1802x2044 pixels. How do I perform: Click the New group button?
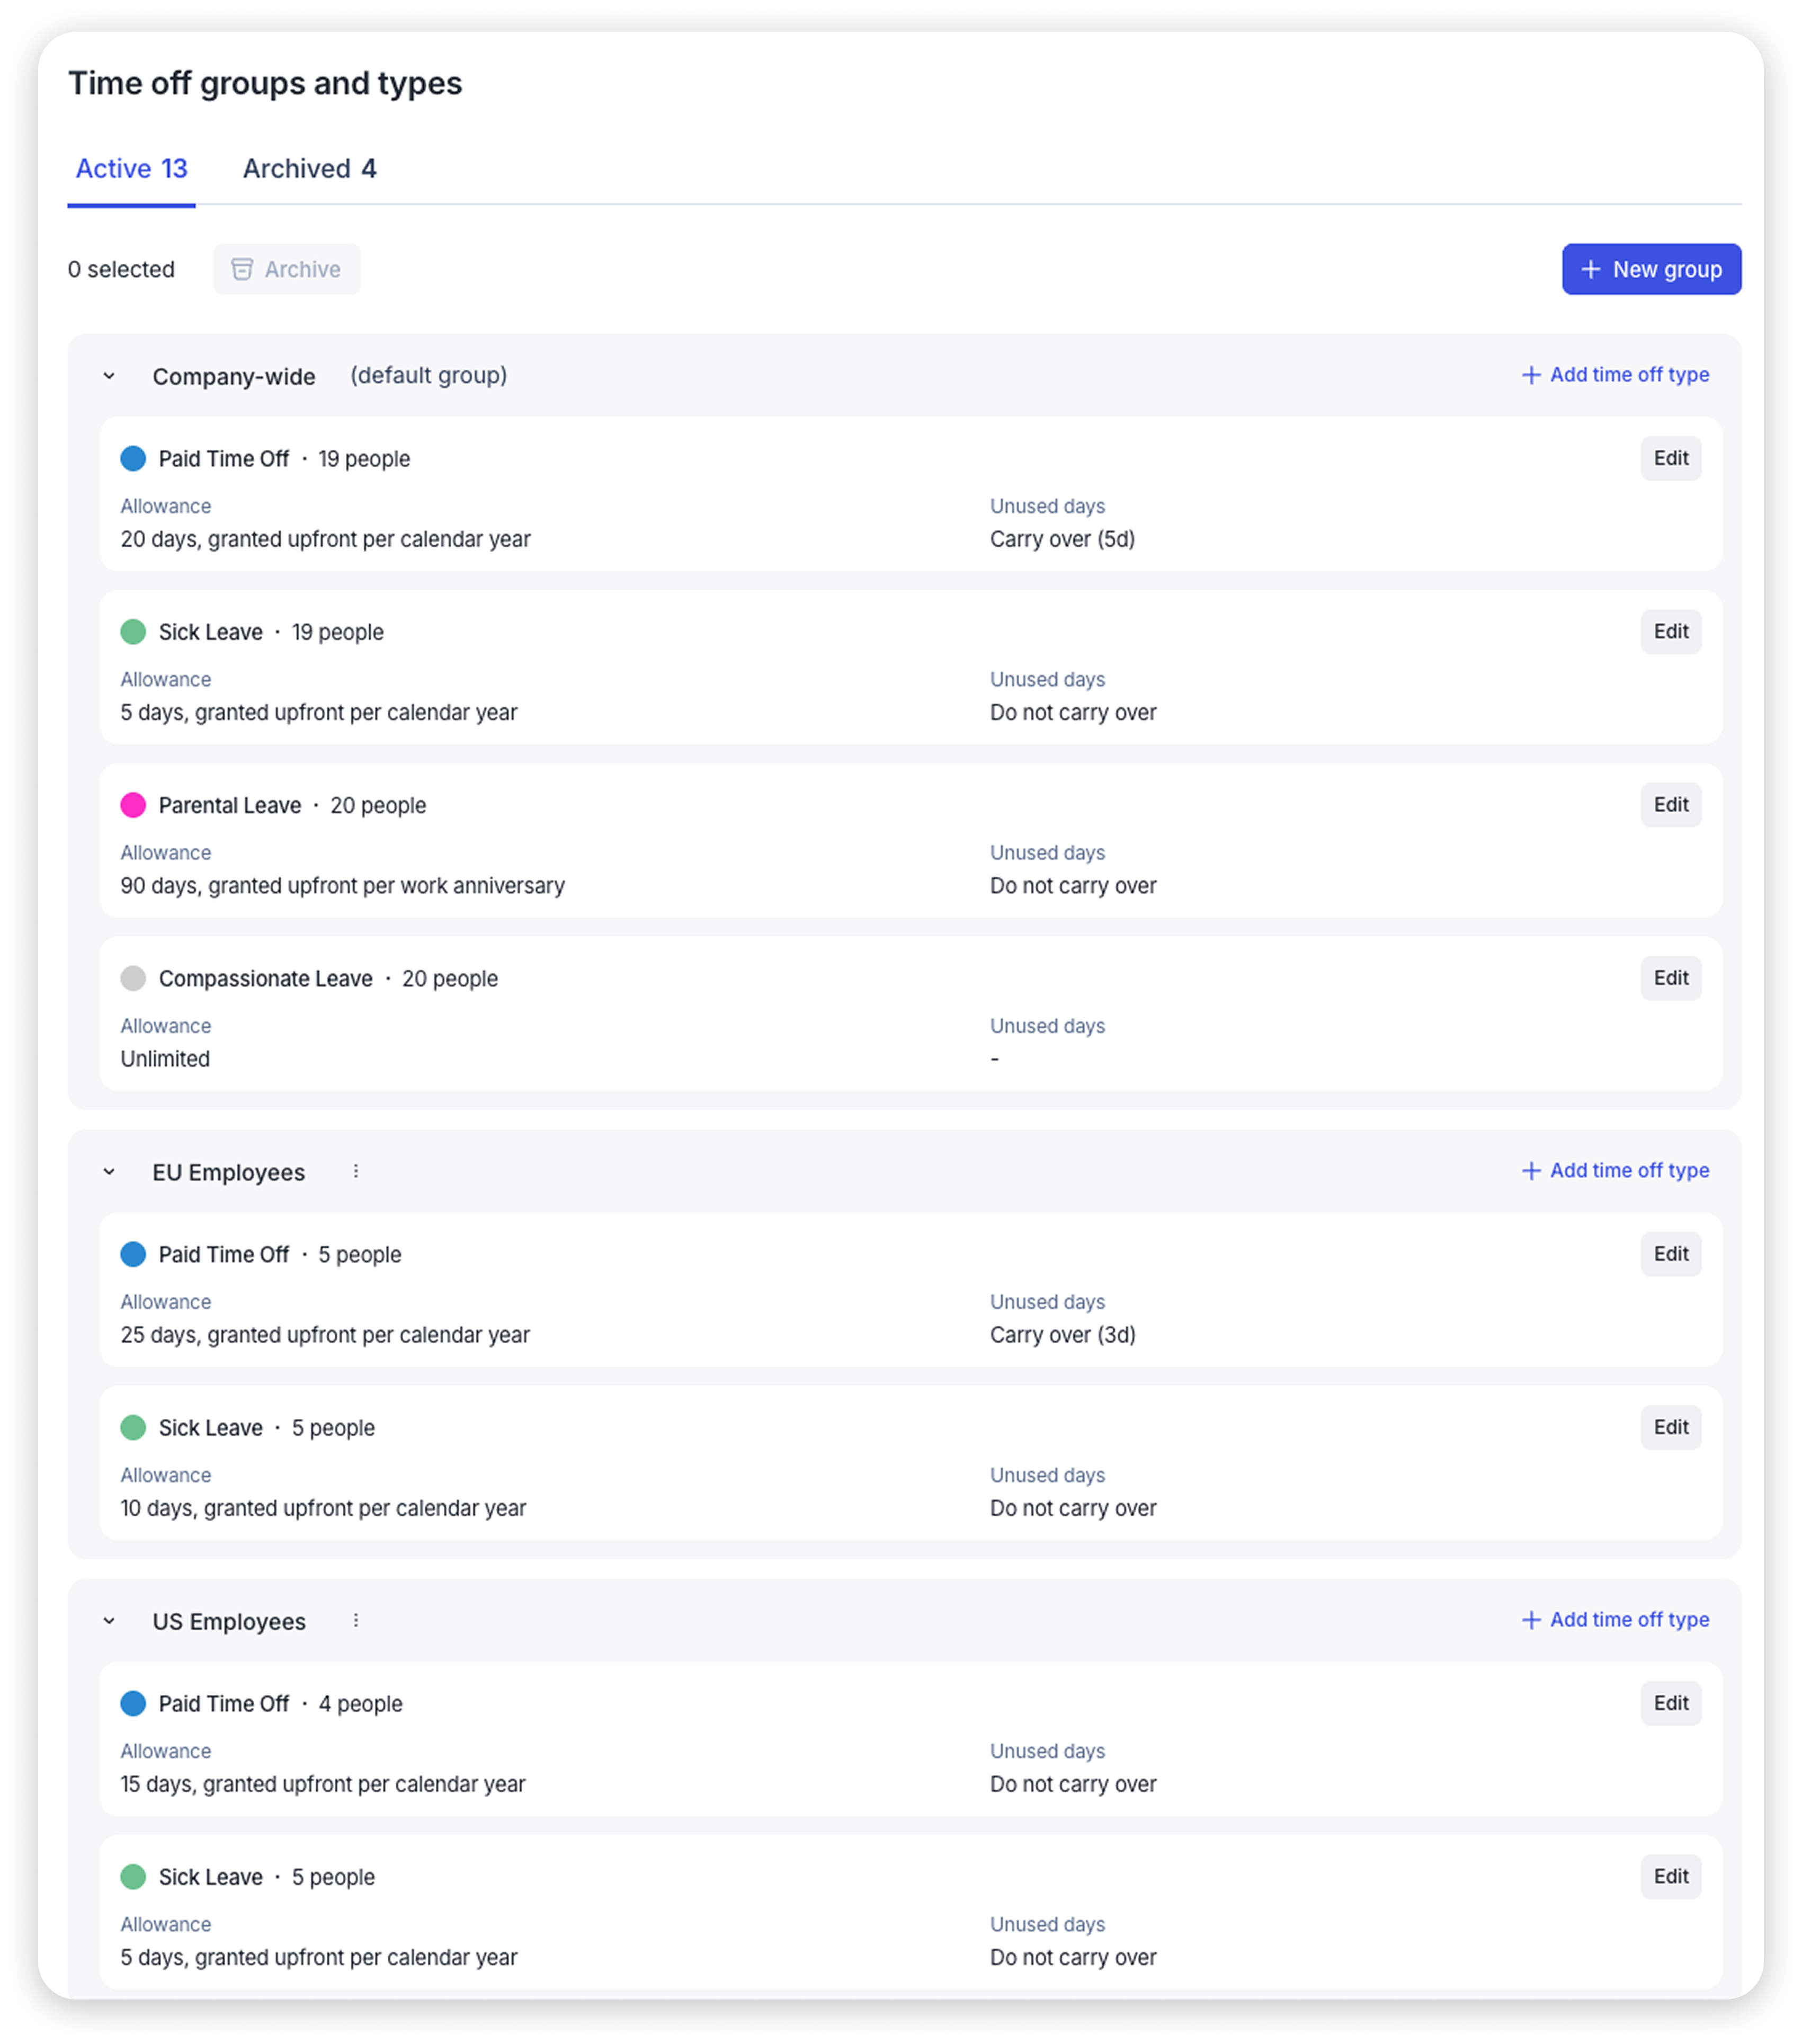tap(1651, 268)
